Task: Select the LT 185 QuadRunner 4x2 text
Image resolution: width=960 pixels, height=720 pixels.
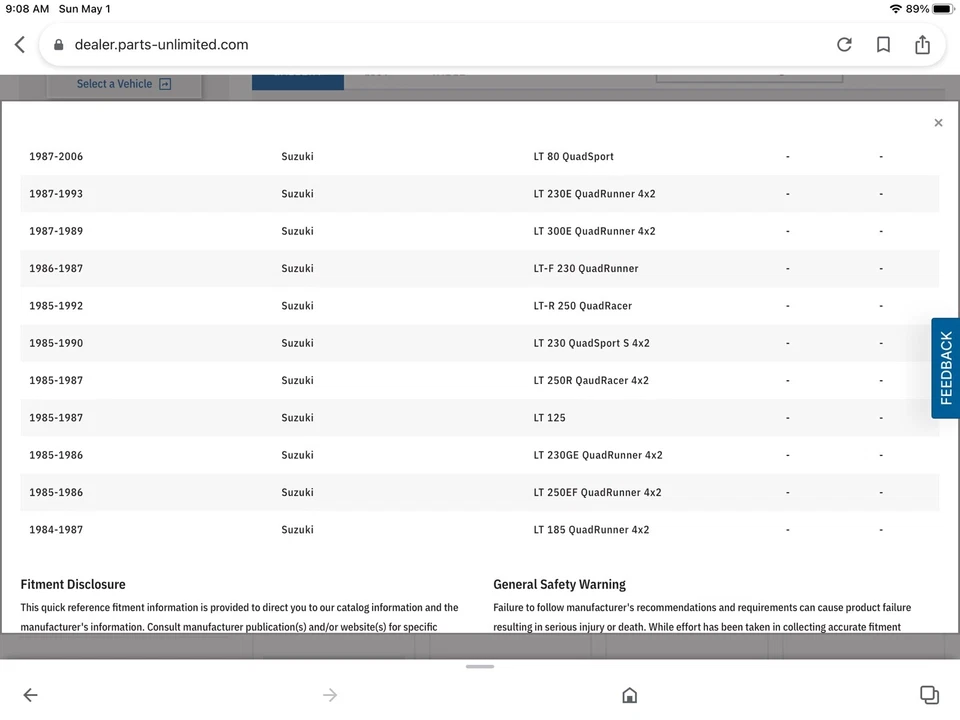Action: 591,530
